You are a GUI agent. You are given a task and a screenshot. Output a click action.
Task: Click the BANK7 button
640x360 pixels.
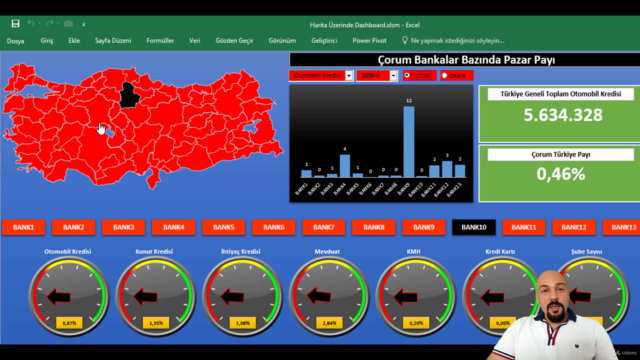click(x=324, y=227)
